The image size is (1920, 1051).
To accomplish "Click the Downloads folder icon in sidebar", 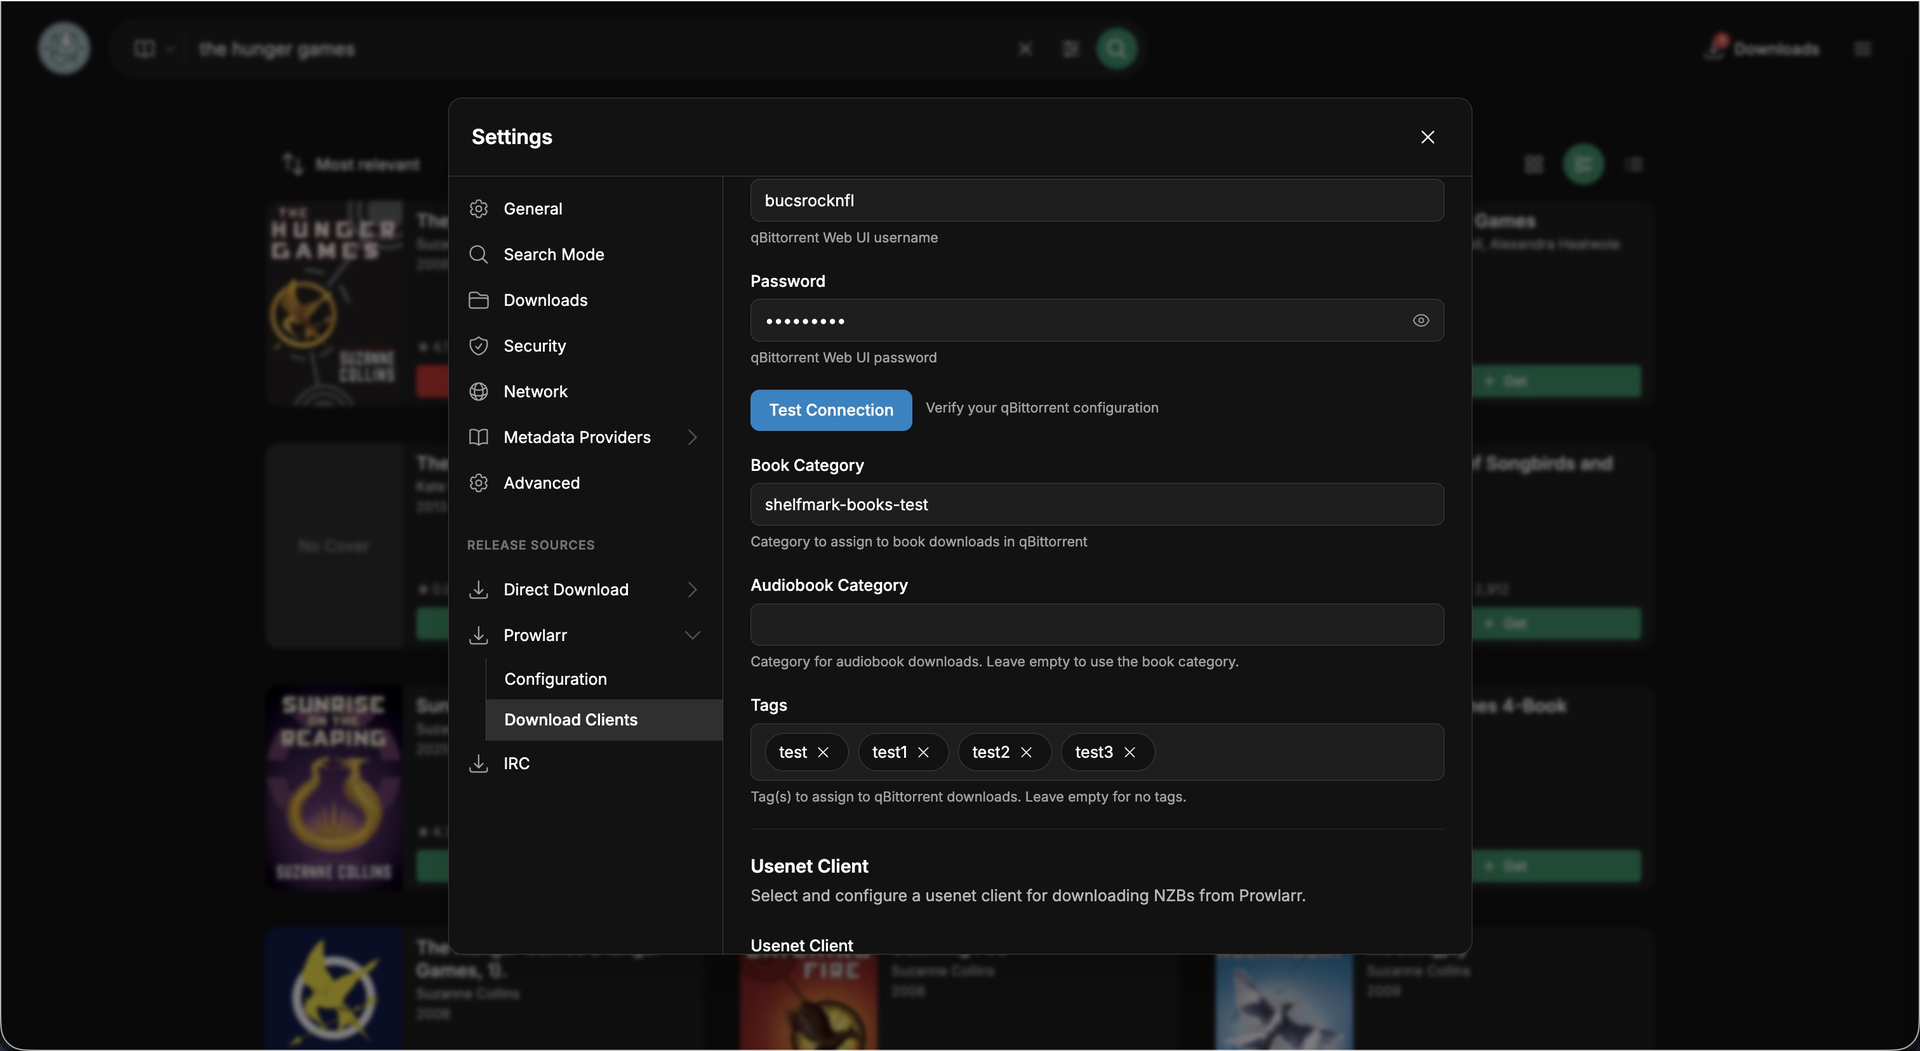I will point(479,300).
